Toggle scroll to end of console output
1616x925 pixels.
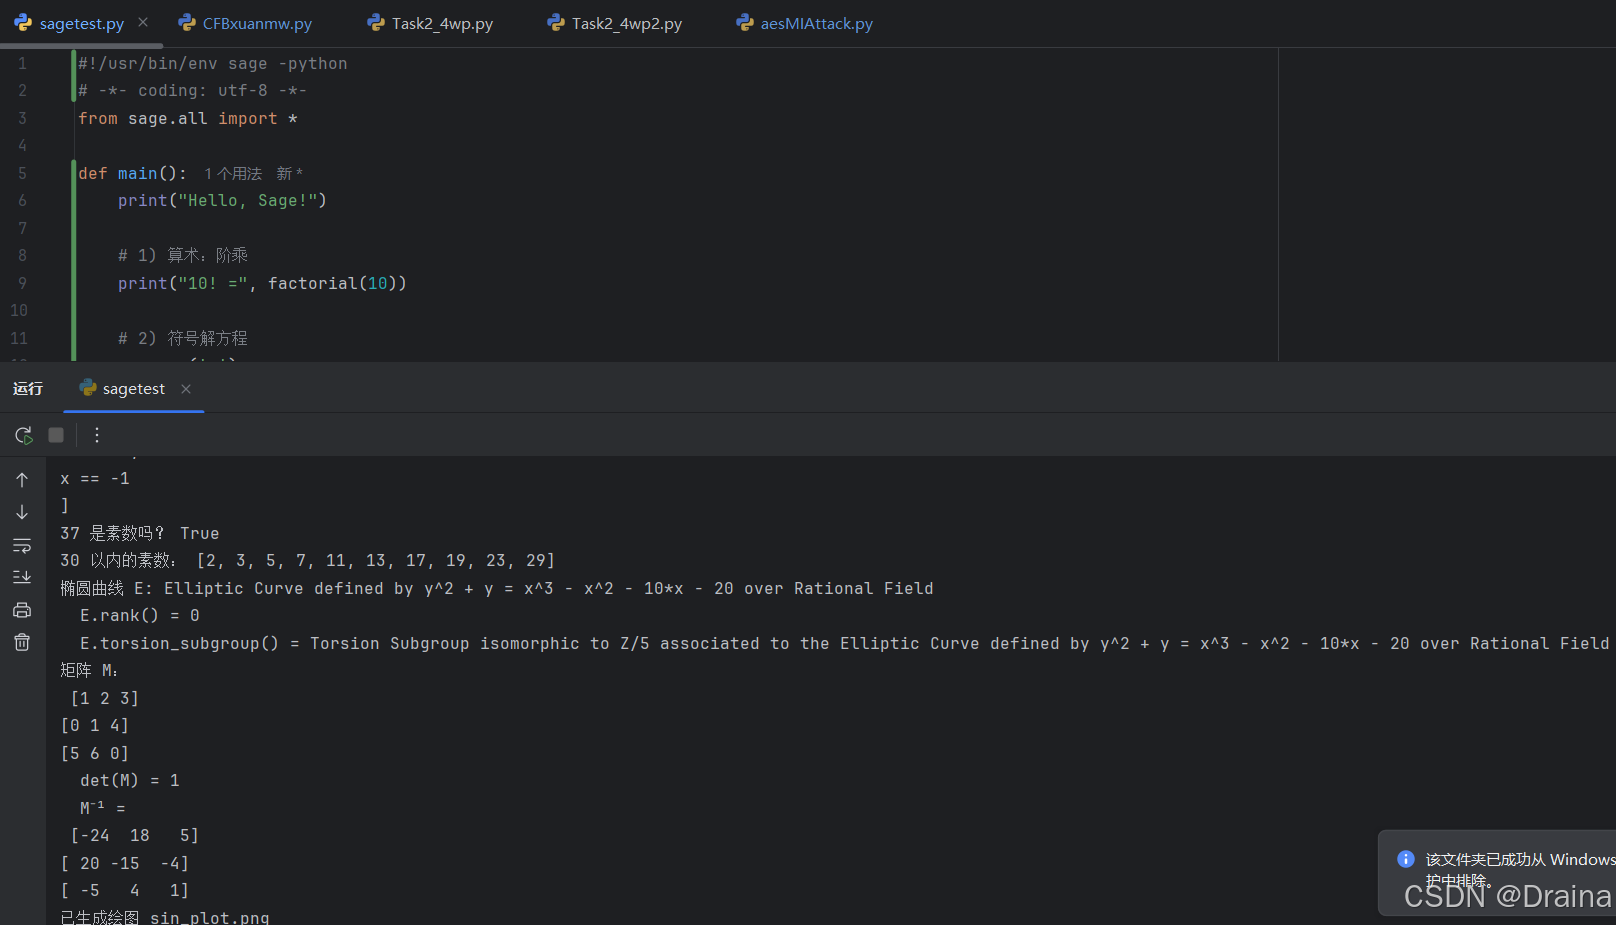(x=22, y=577)
